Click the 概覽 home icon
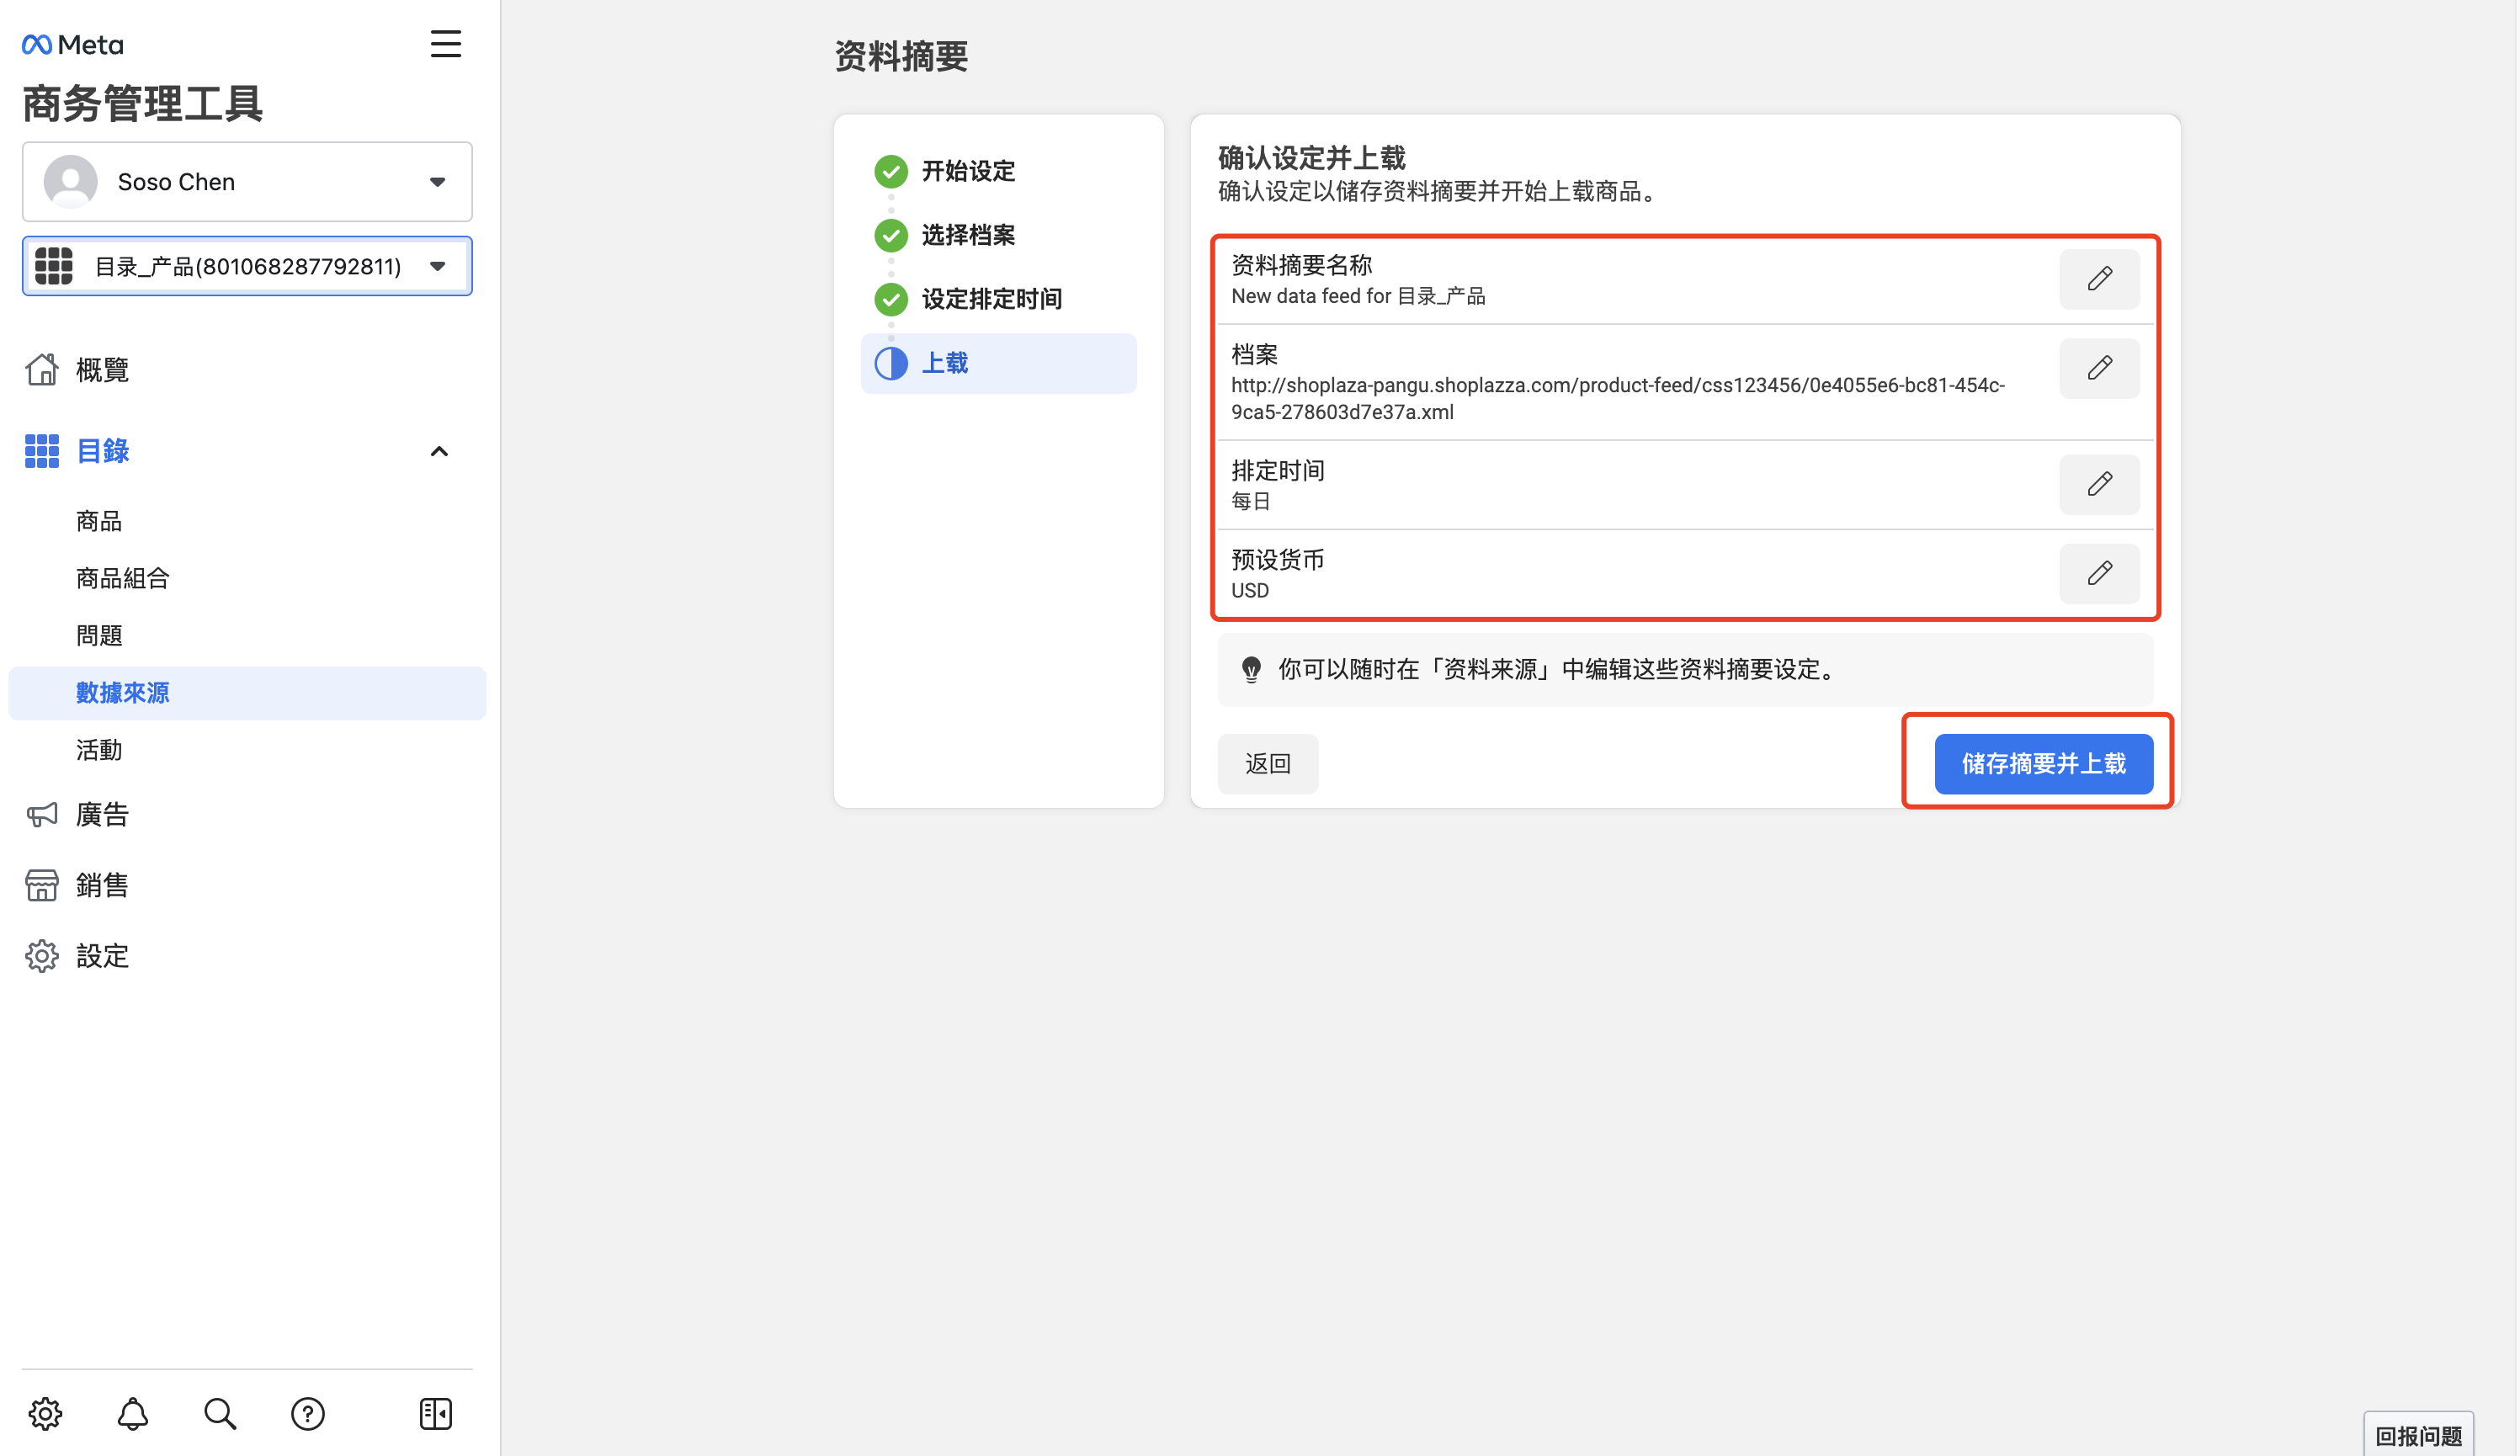 click(x=42, y=369)
